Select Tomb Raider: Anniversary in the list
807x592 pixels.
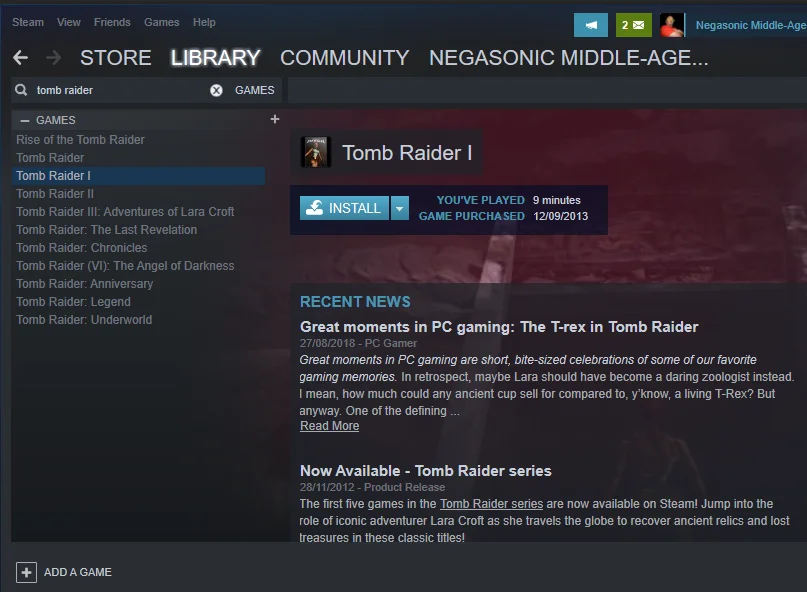point(85,284)
